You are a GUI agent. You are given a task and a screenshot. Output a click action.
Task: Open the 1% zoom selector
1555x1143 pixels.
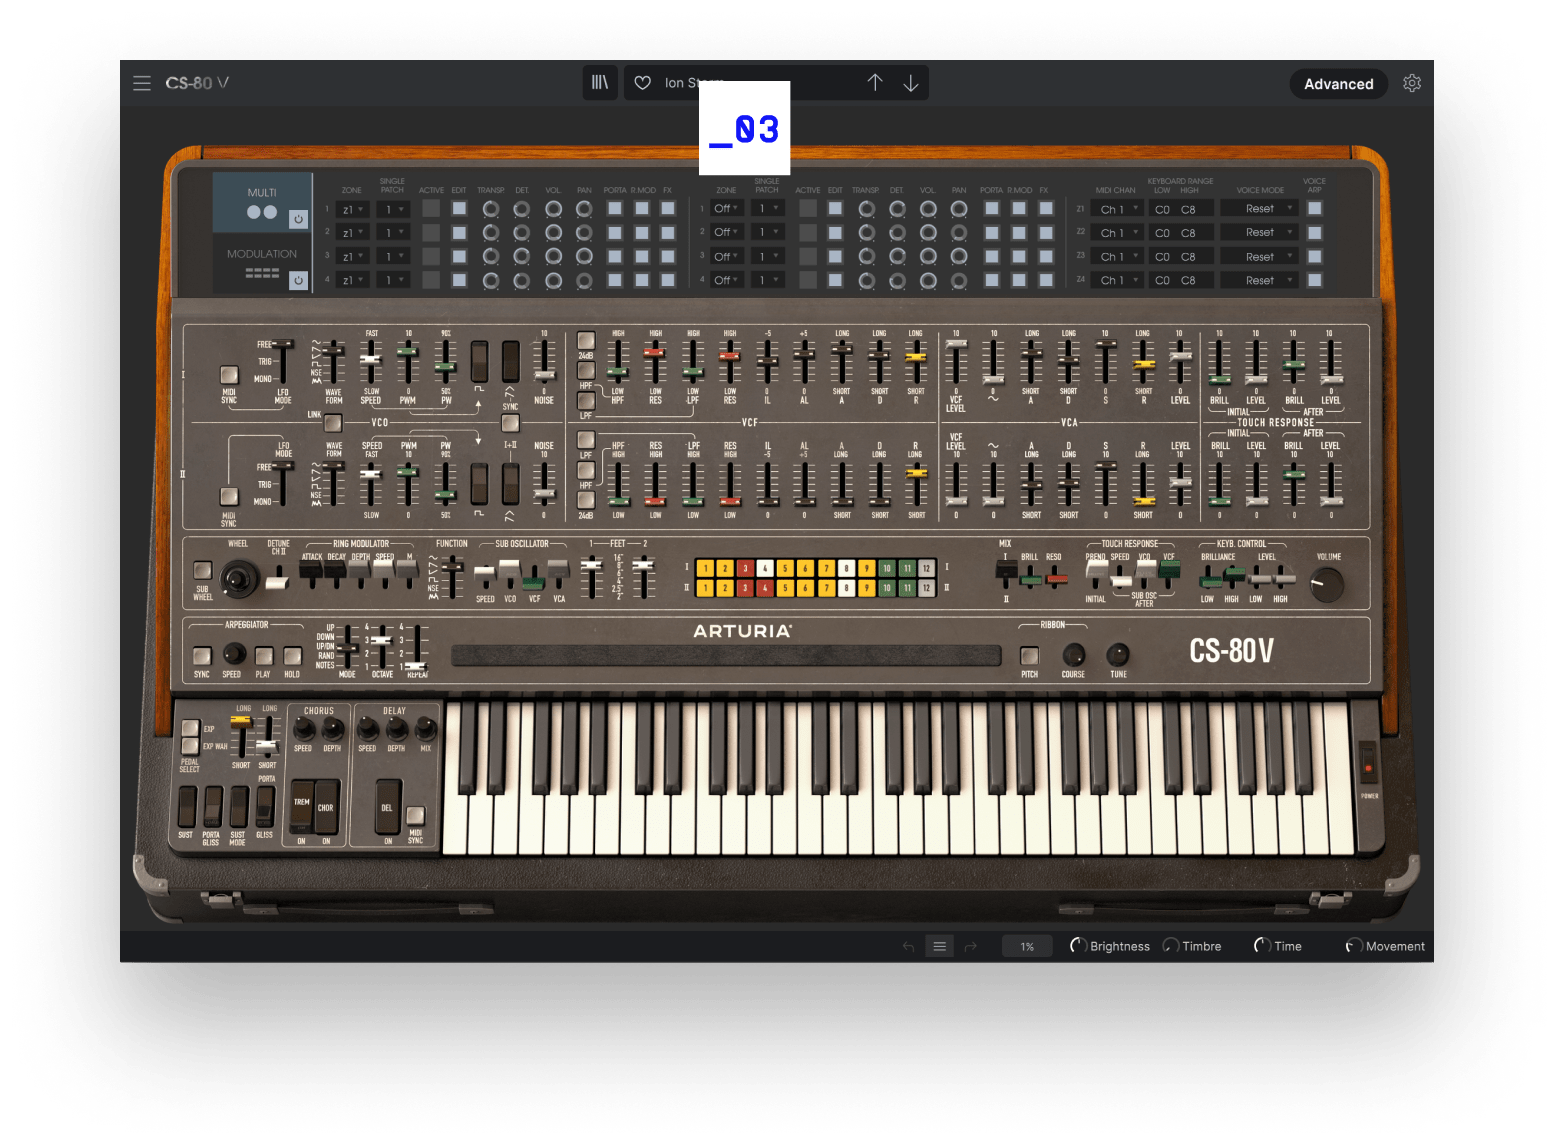1027,946
